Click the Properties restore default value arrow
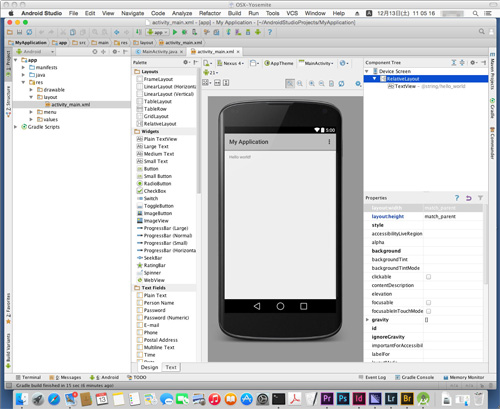 [x=469, y=198]
